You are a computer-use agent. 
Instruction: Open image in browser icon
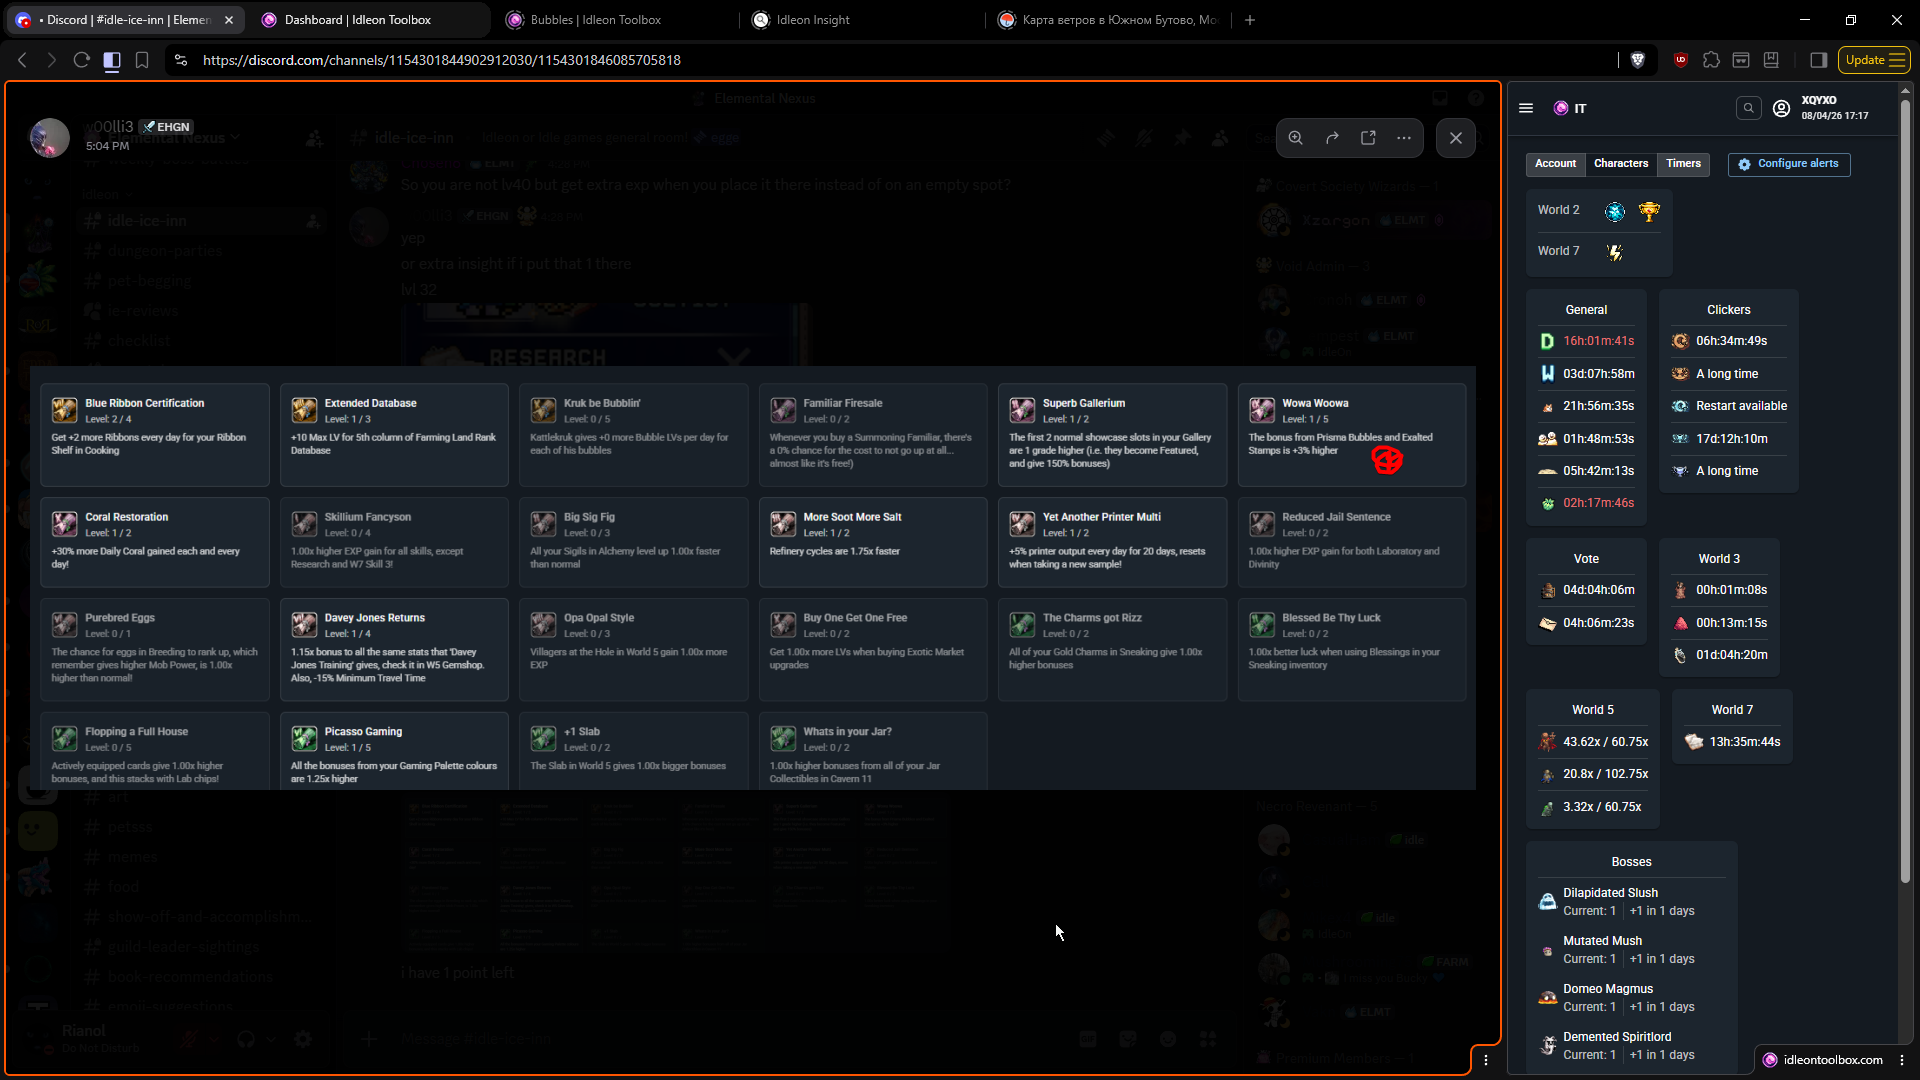pyautogui.click(x=1368, y=138)
